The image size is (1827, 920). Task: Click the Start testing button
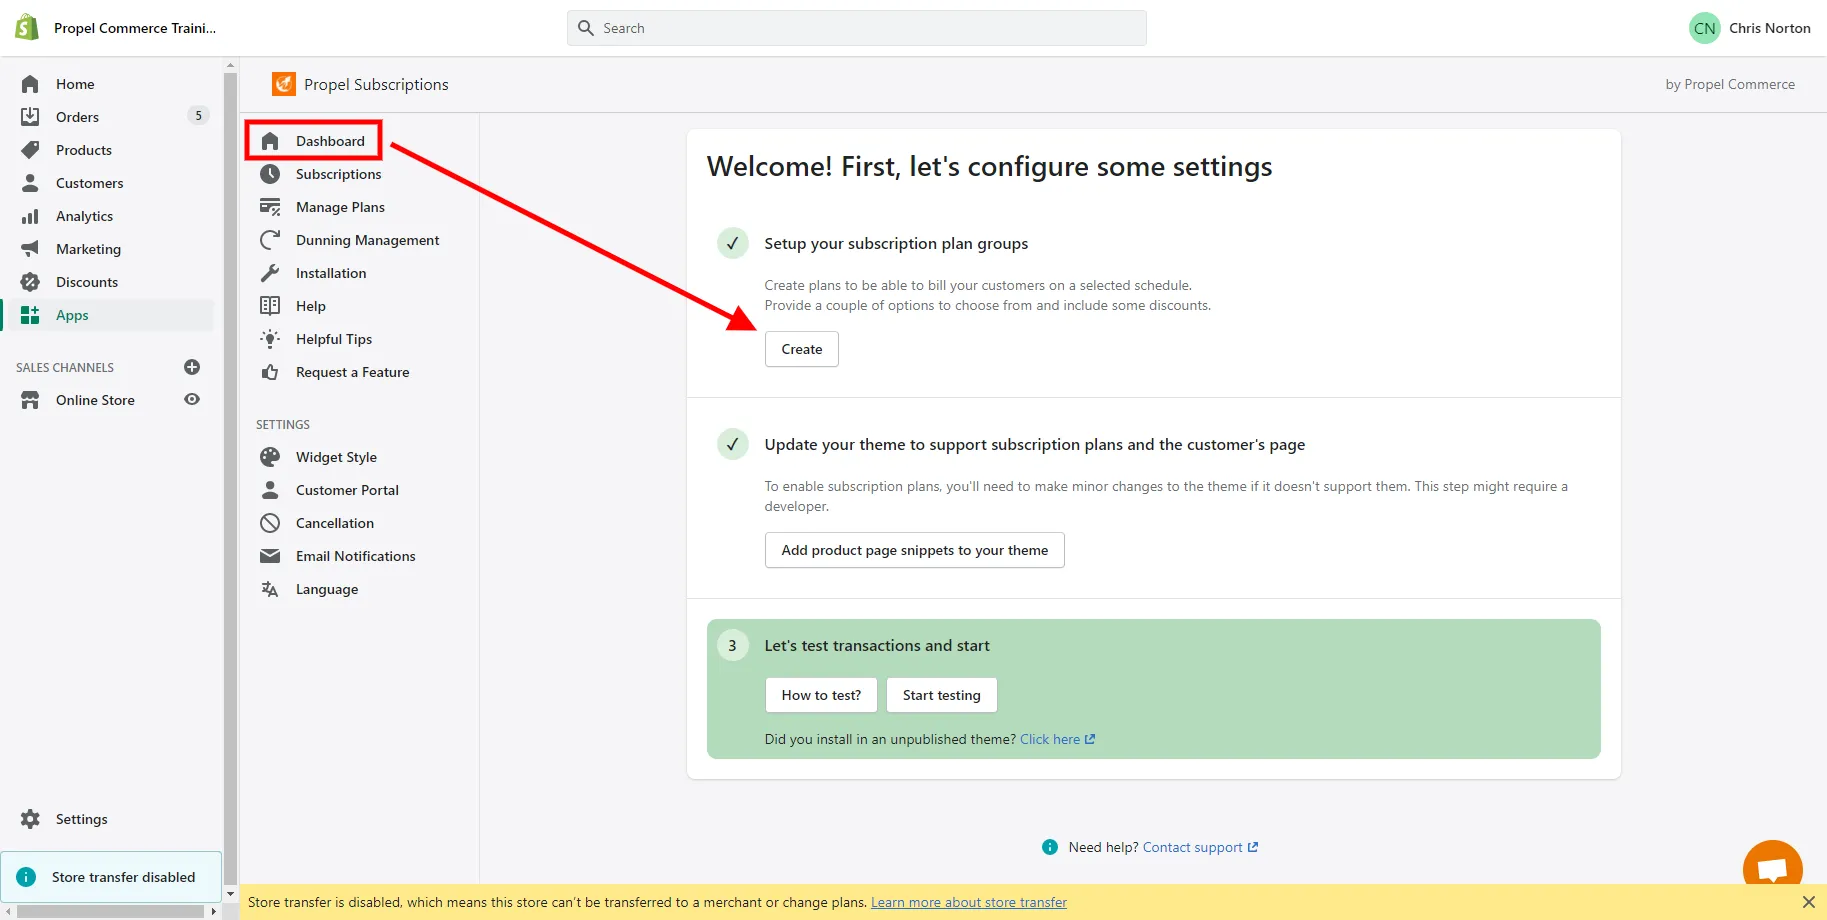(x=941, y=695)
